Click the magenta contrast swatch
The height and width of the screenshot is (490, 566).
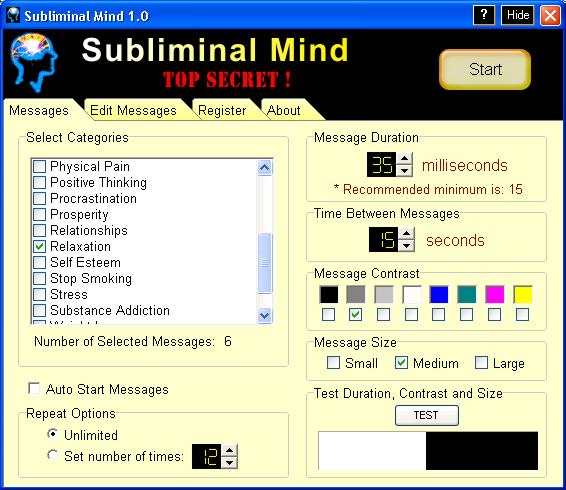pos(495,294)
